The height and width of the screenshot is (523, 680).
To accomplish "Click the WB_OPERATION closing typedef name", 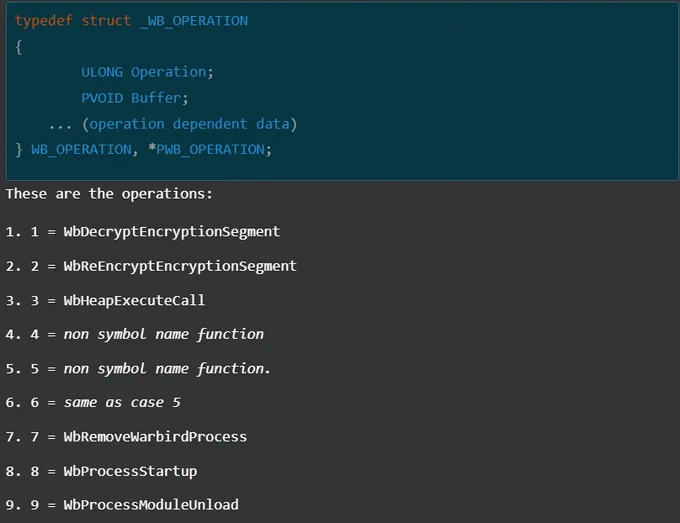I will [x=81, y=150].
